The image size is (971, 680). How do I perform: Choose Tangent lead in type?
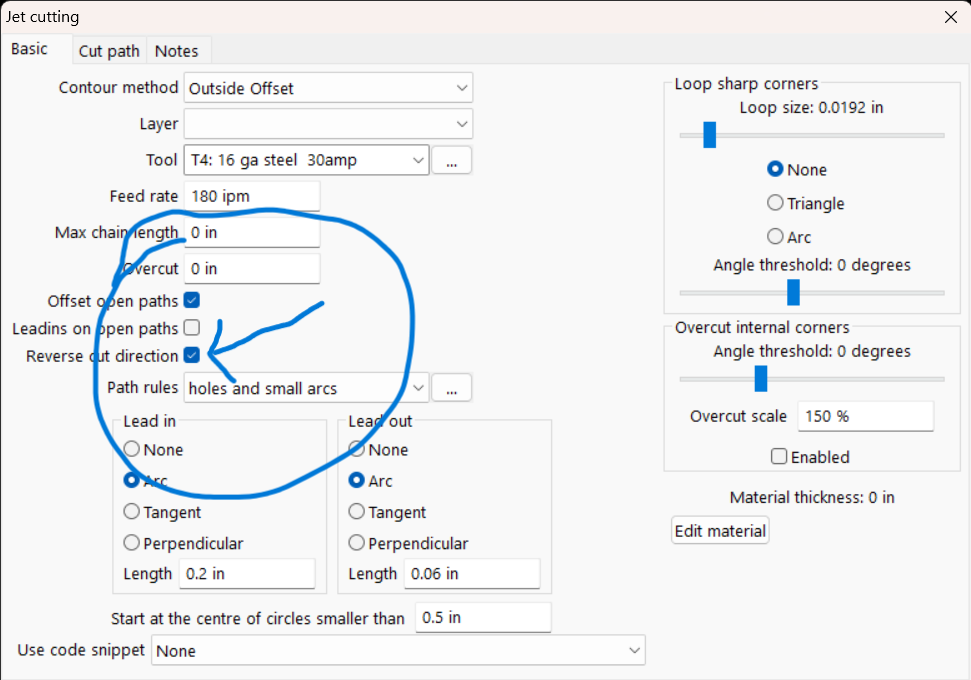point(131,512)
